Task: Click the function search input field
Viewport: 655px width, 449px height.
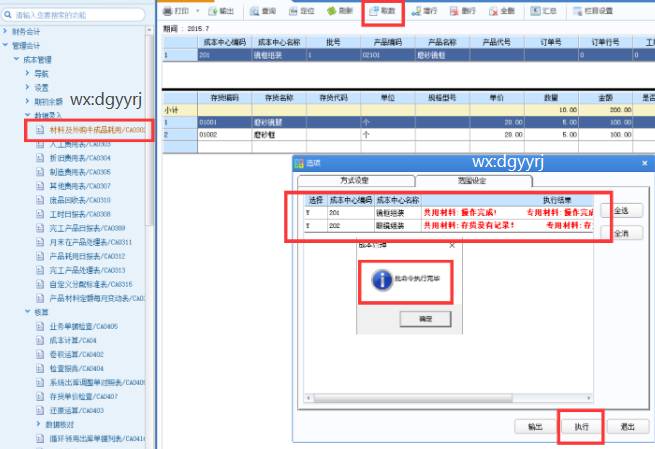Action: tap(79, 15)
